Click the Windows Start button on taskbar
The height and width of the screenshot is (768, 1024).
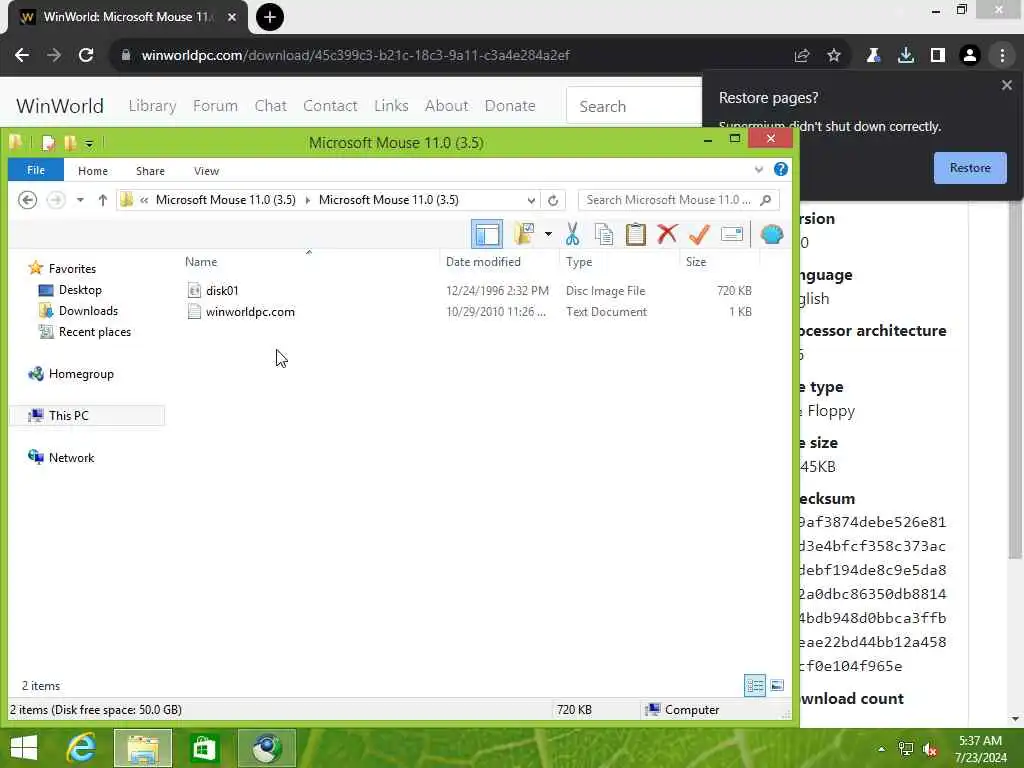(24, 748)
